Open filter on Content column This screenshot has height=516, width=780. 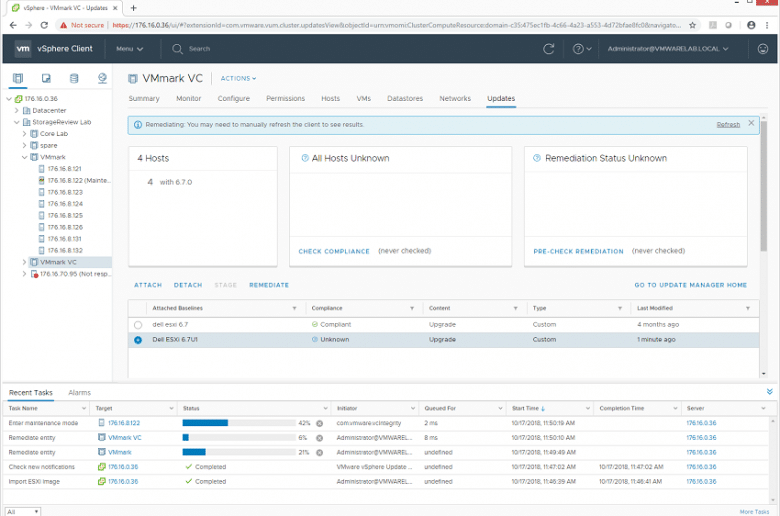(x=515, y=309)
